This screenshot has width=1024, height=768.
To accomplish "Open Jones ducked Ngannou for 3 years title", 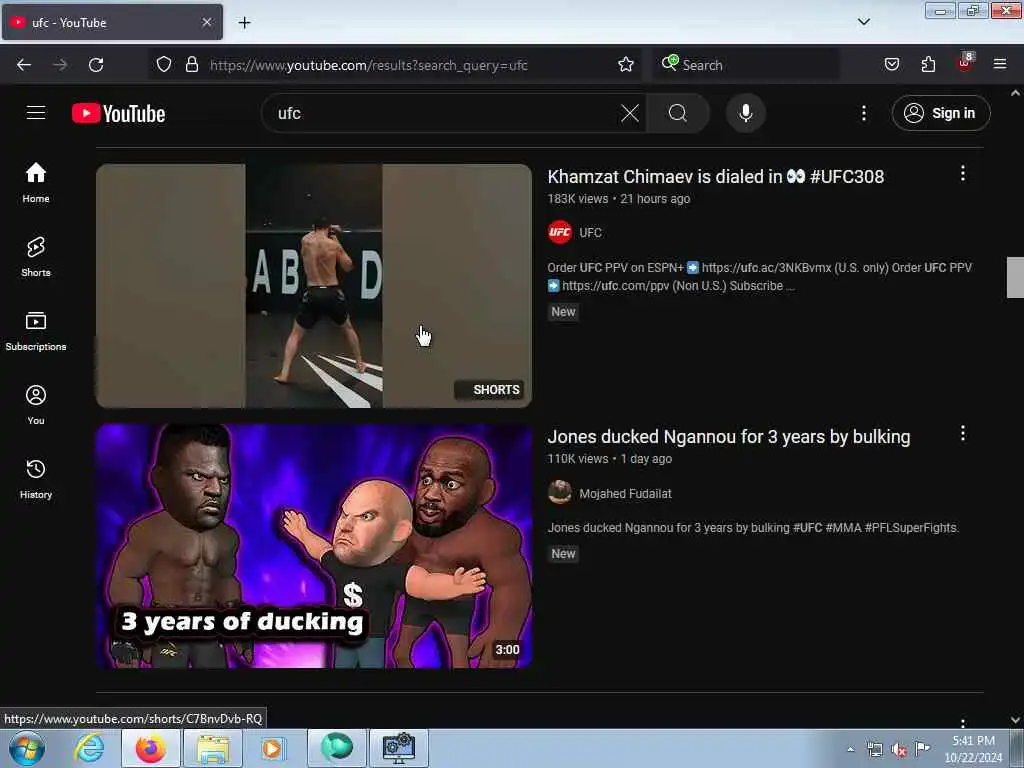I will tap(728, 436).
